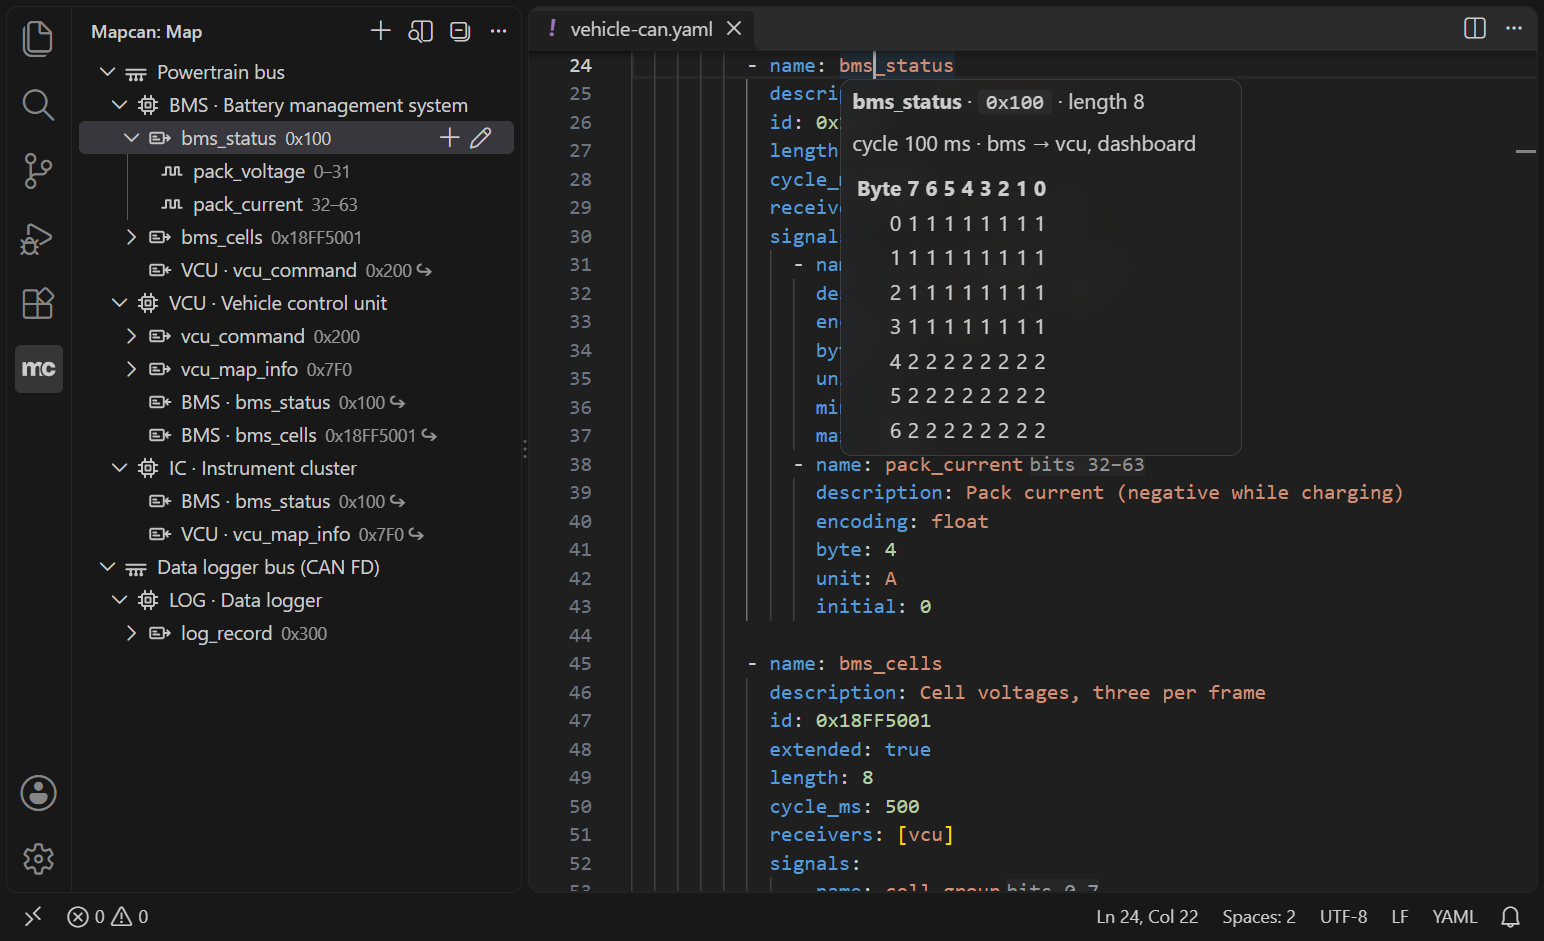Collapse the Data logger bus (CAN FD) node
Viewport: 1544px width, 941px height.
108,567
